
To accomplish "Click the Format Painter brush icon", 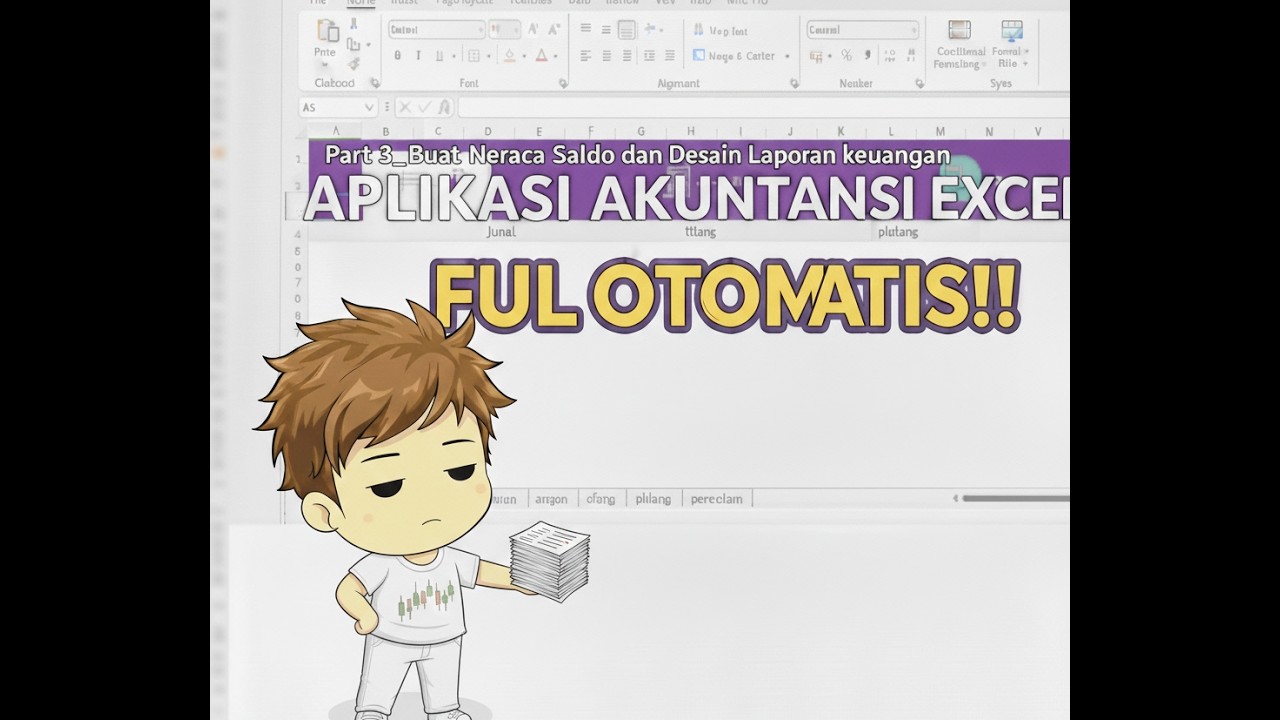I will tap(354, 64).
